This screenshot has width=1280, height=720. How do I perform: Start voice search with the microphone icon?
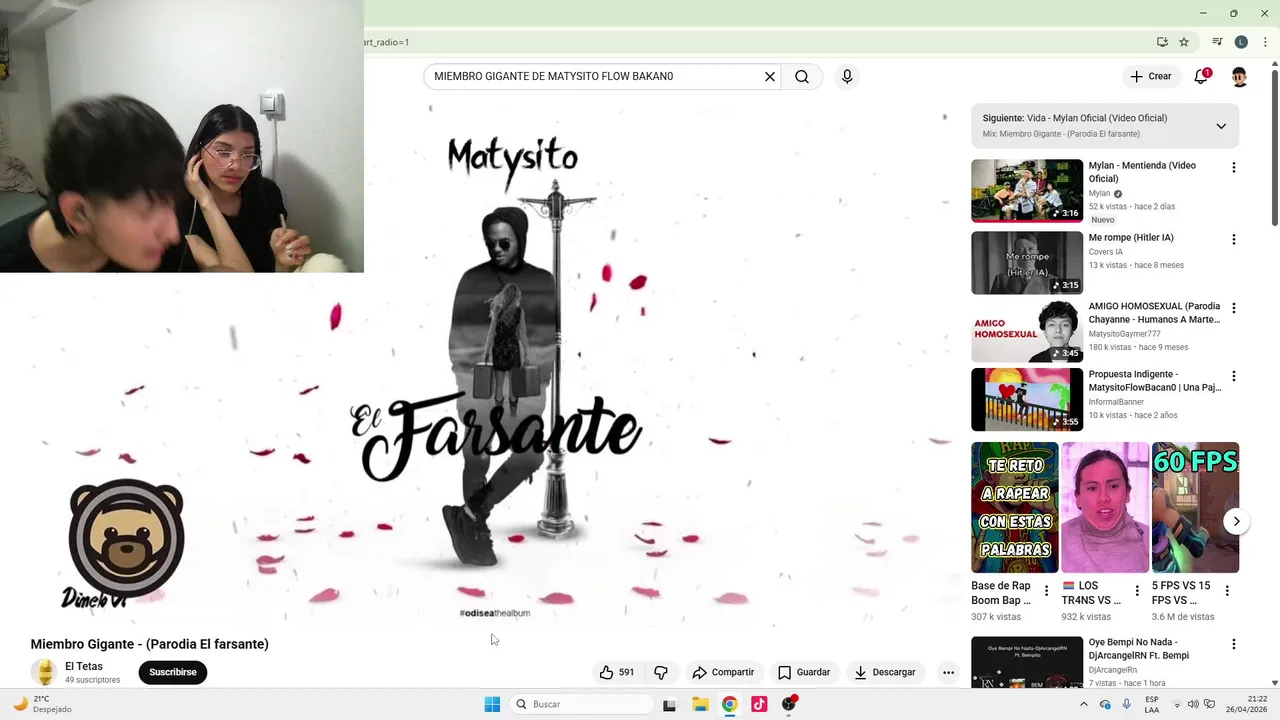click(847, 77)
